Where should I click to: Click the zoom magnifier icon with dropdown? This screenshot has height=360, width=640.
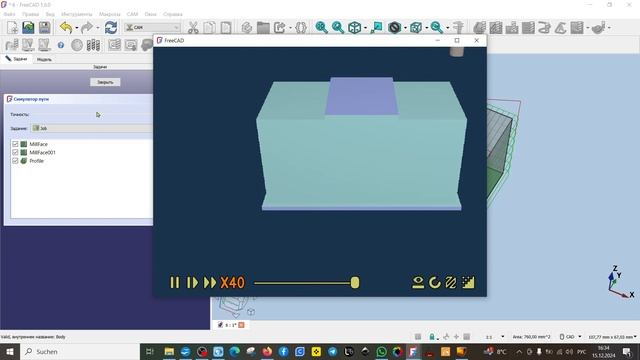tap(436, 27)
